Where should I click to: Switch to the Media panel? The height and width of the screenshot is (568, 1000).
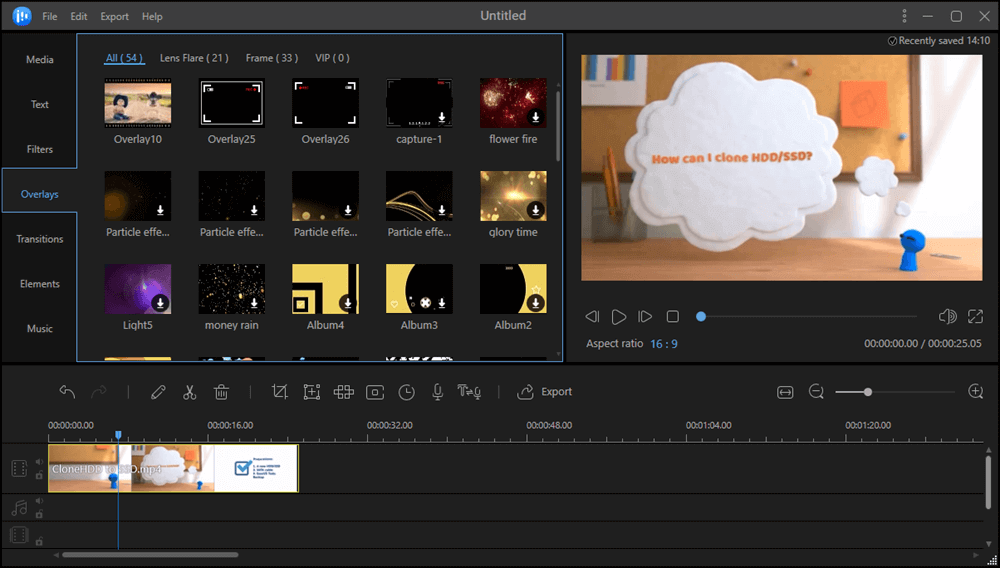click(x=40, y=59)
